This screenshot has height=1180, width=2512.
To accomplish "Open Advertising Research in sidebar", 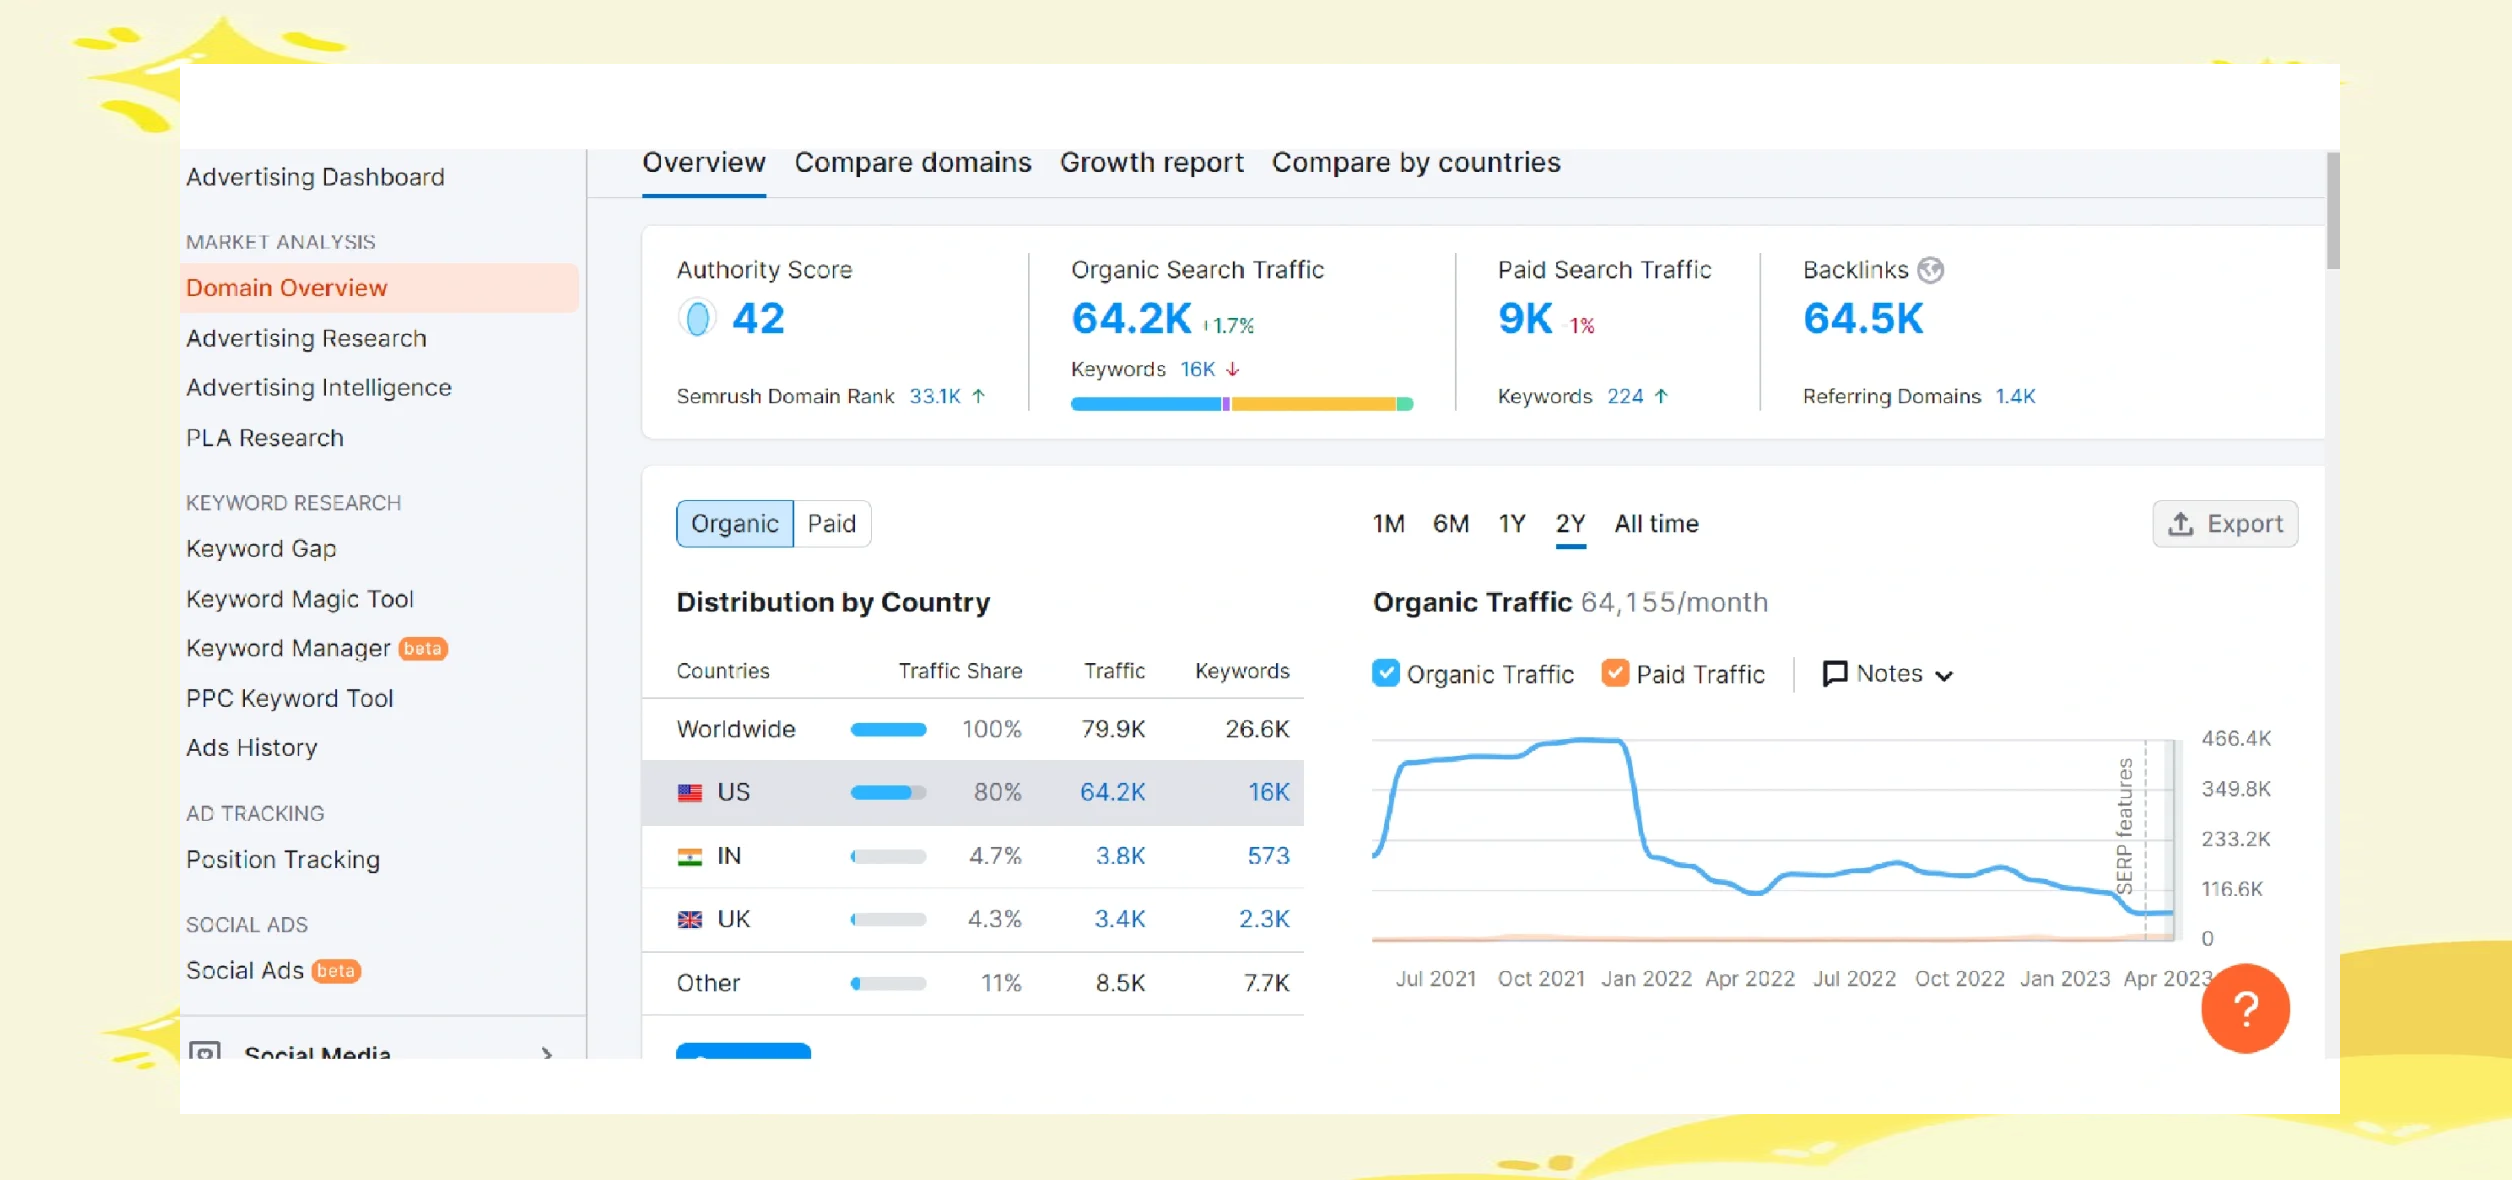I will click(x=306, y=339).
